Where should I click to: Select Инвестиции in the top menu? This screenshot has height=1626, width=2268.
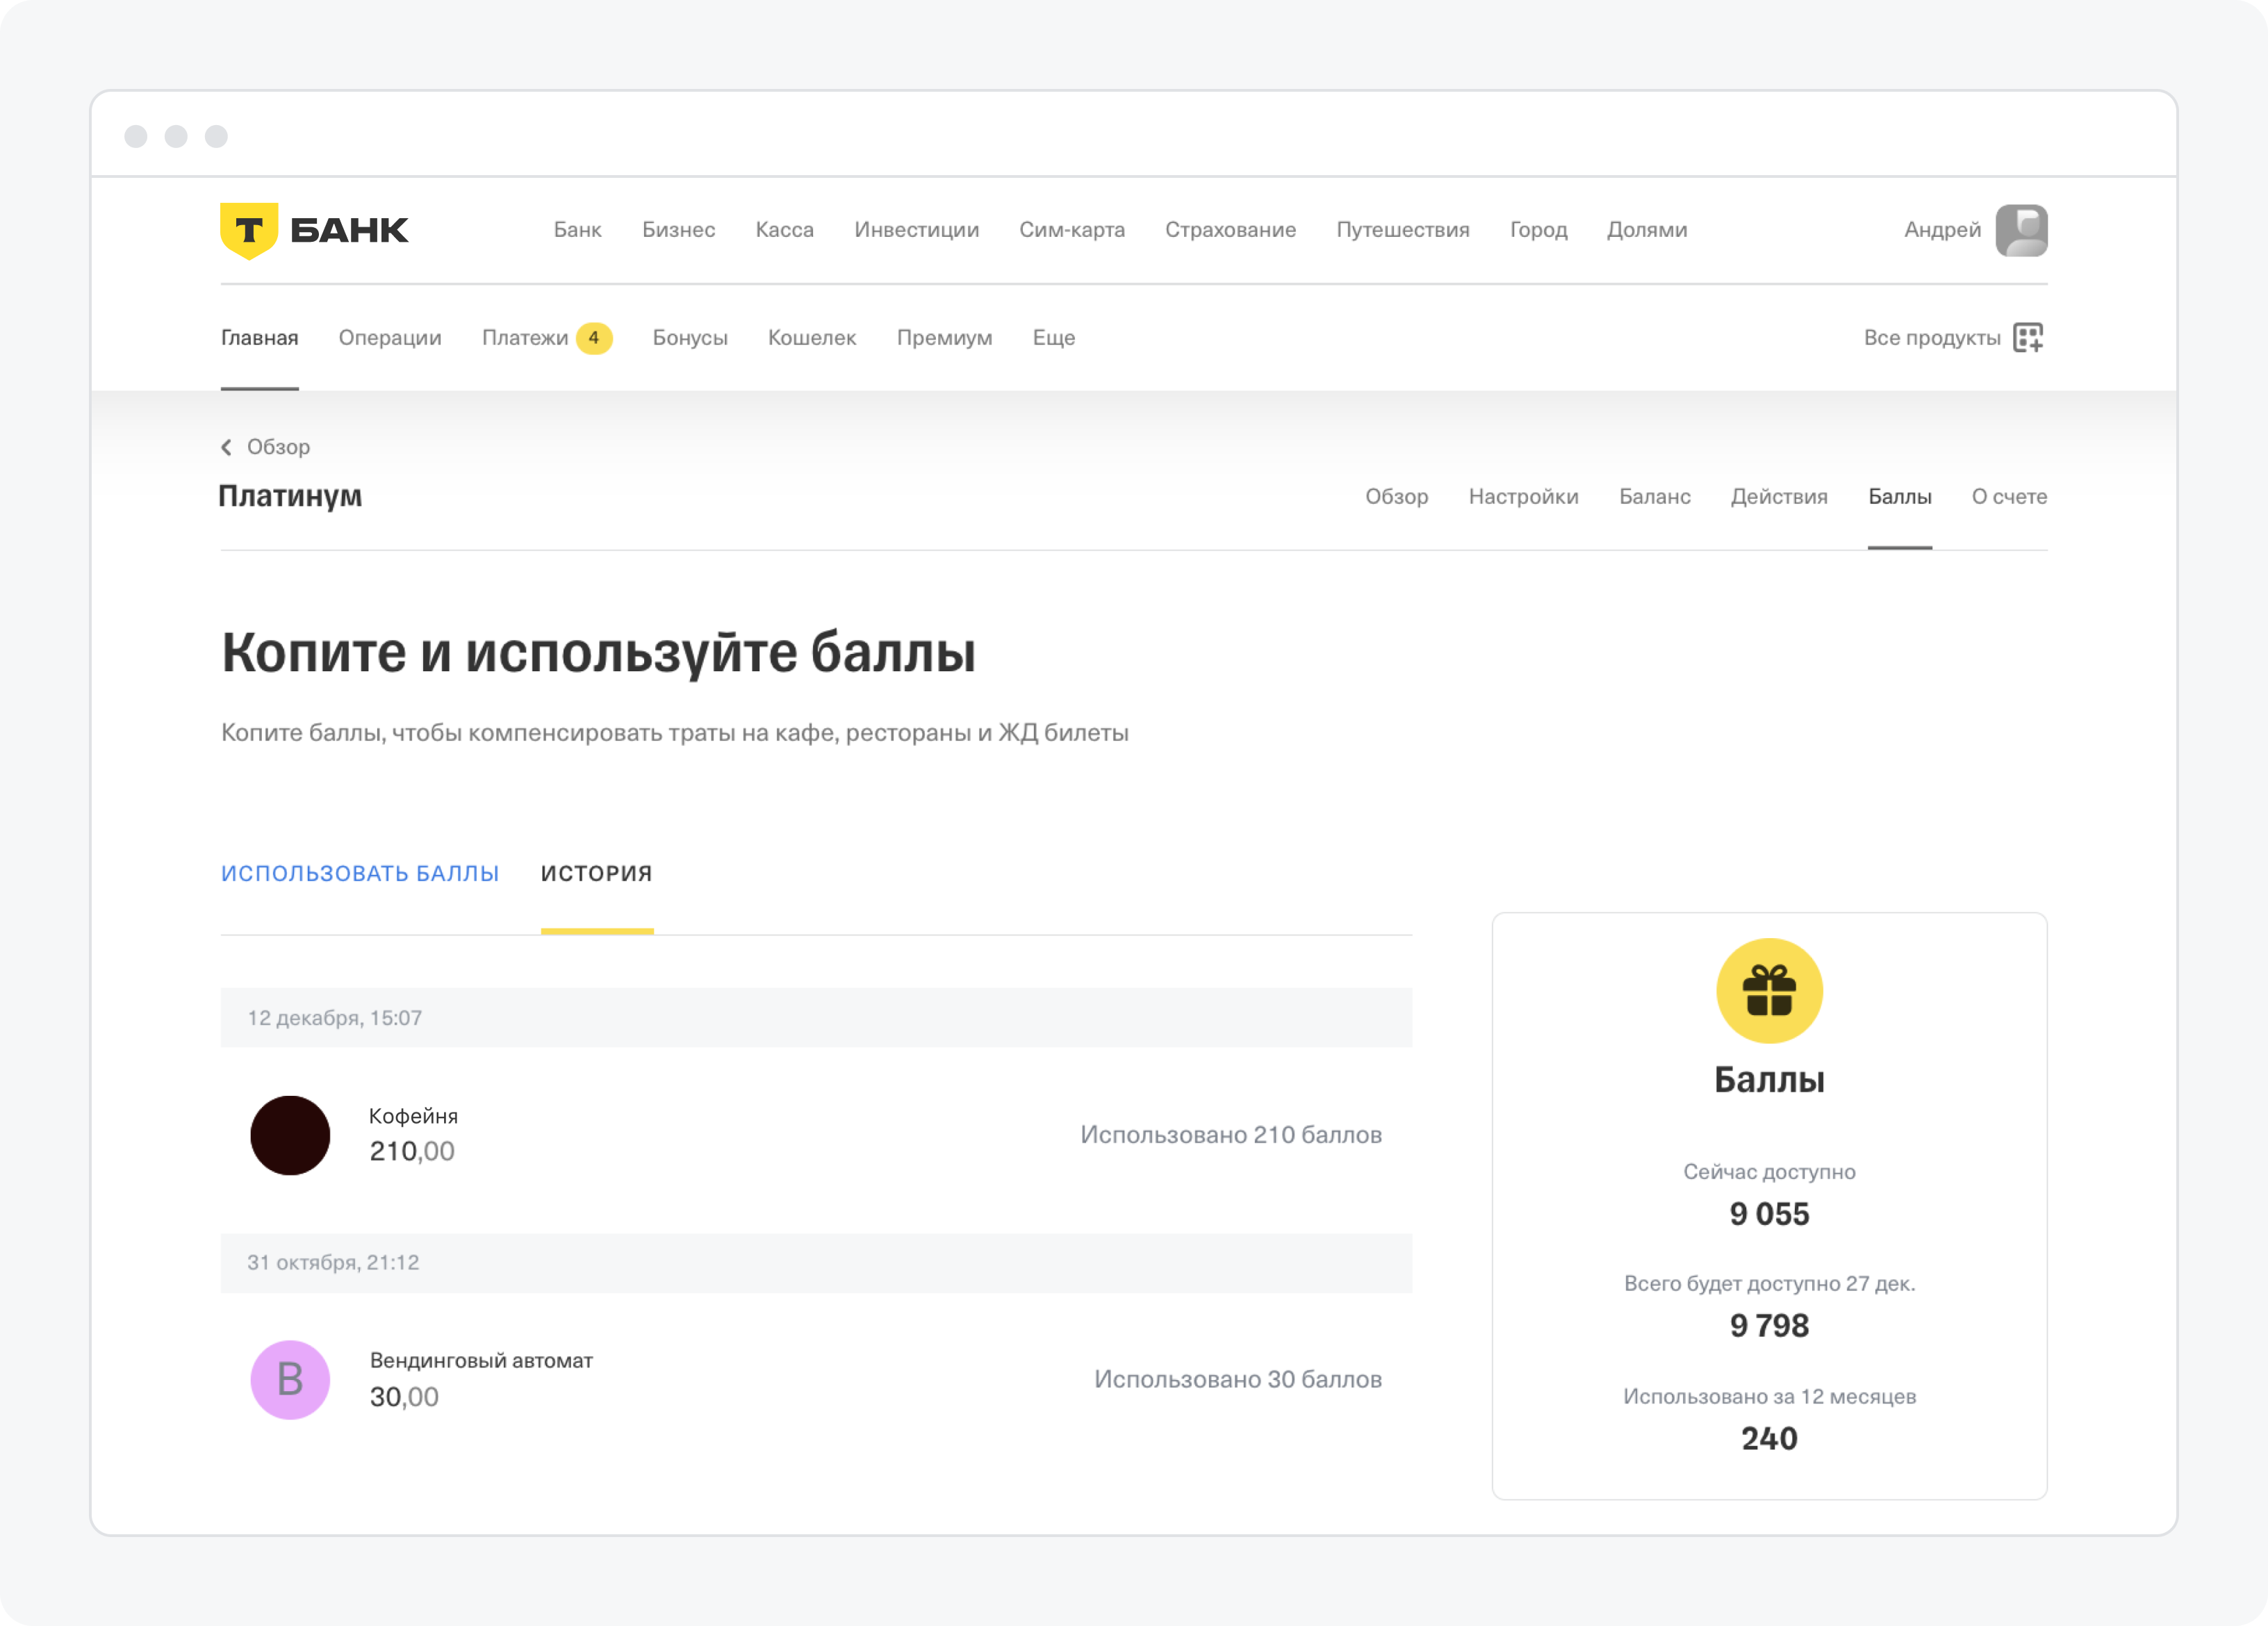click(x=916, y=230)
